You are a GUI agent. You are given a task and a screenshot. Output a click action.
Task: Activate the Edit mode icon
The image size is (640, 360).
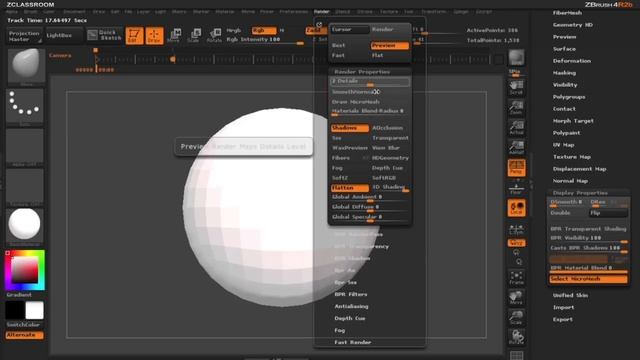134,36
